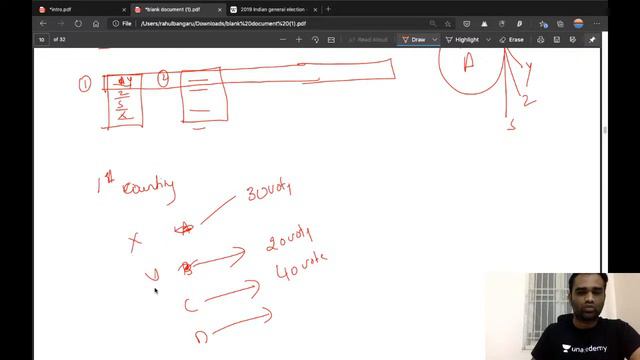
Task: Switch to the intro.pdf tab
Action: 60,9
